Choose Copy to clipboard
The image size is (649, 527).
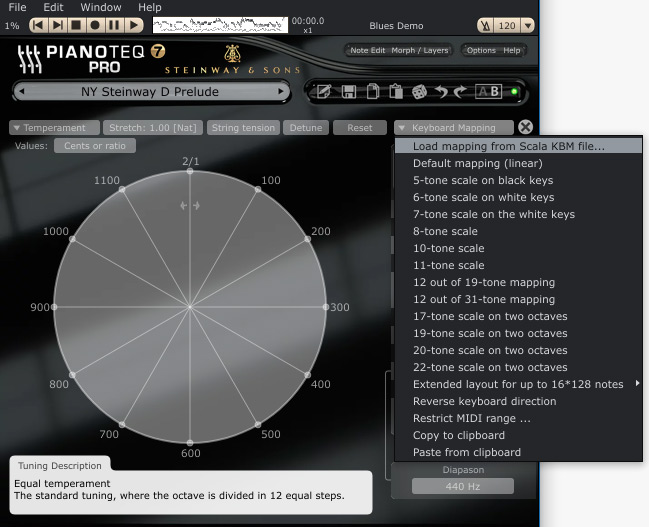[519, 435]
